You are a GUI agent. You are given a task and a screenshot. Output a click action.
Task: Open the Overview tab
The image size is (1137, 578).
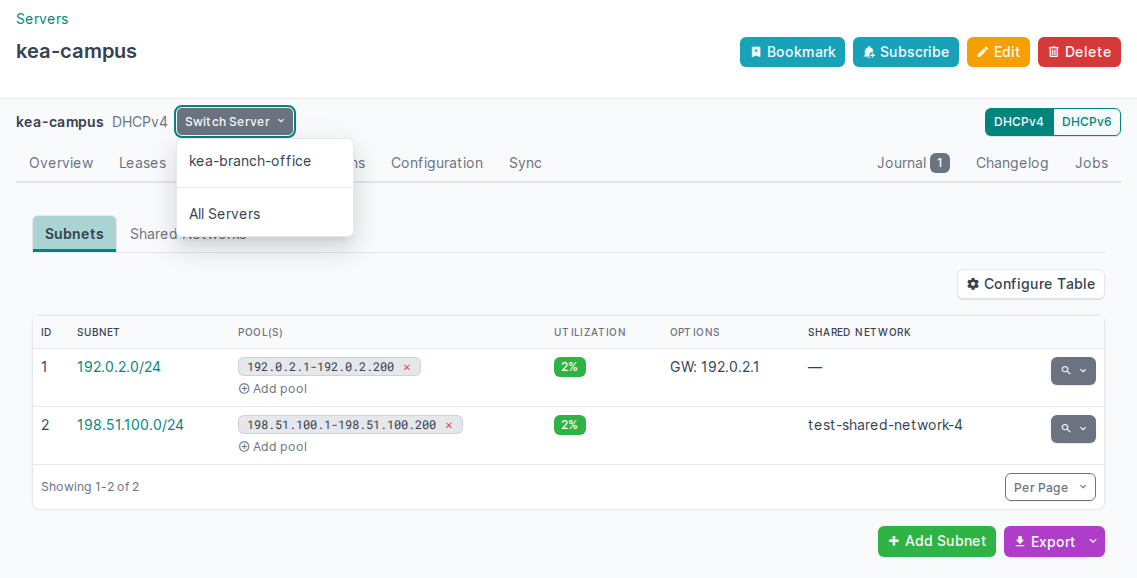pos(61,163)
